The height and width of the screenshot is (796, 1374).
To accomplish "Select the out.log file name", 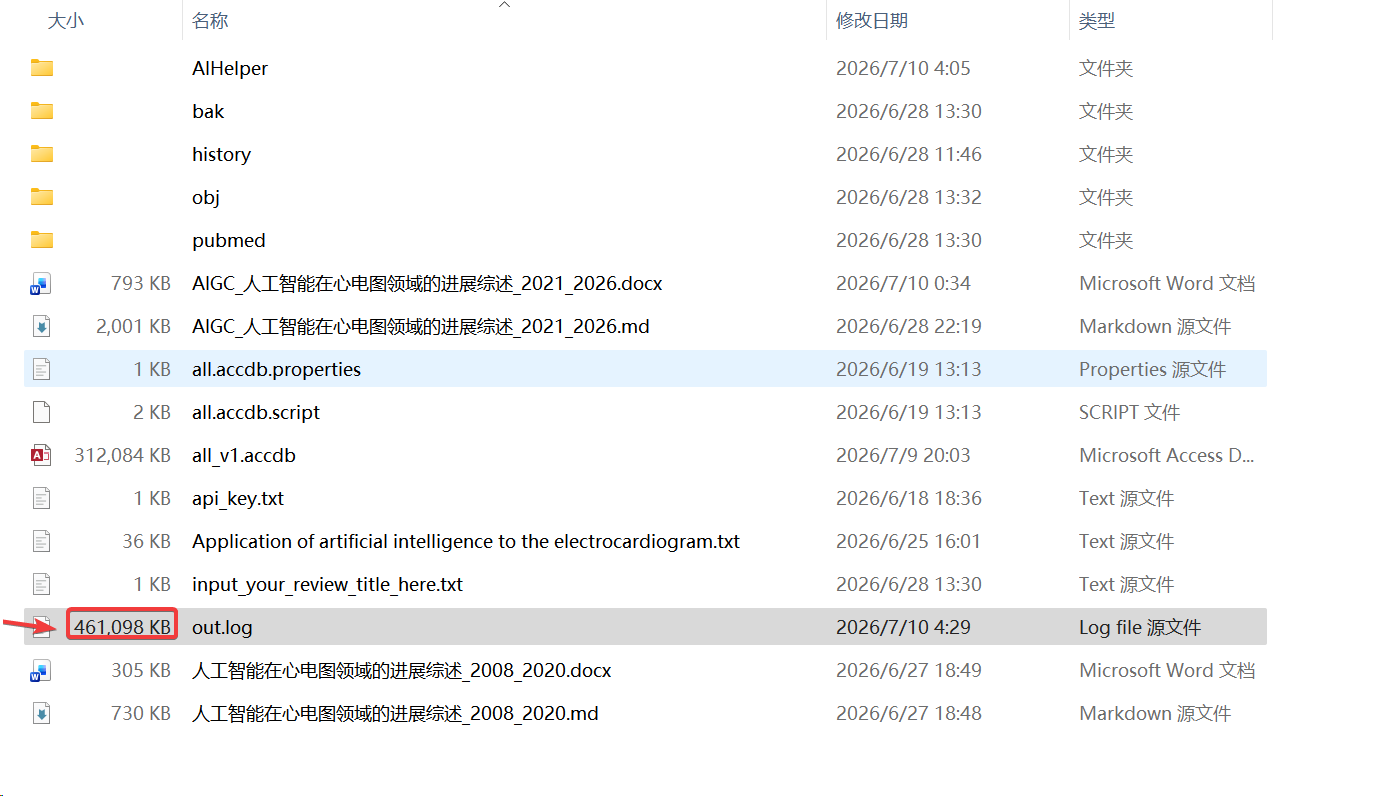I will [x=222, y=627].
